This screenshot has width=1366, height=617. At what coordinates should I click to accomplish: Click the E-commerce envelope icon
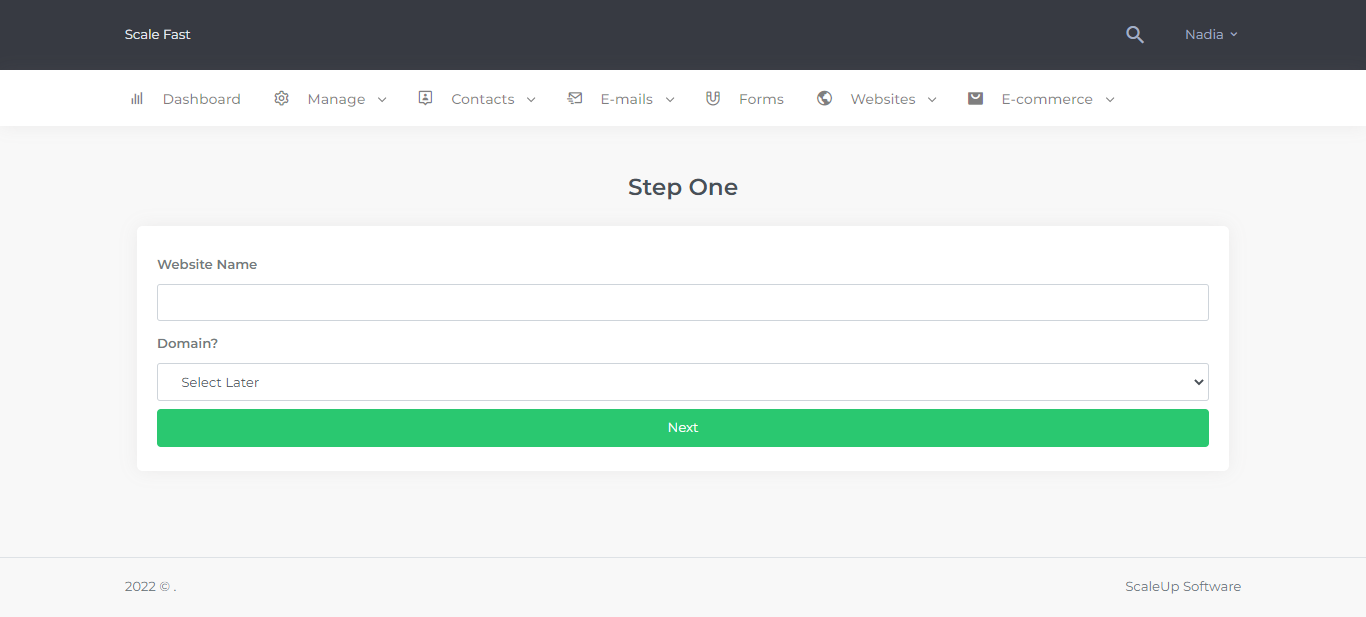click(x=976, y=98)
